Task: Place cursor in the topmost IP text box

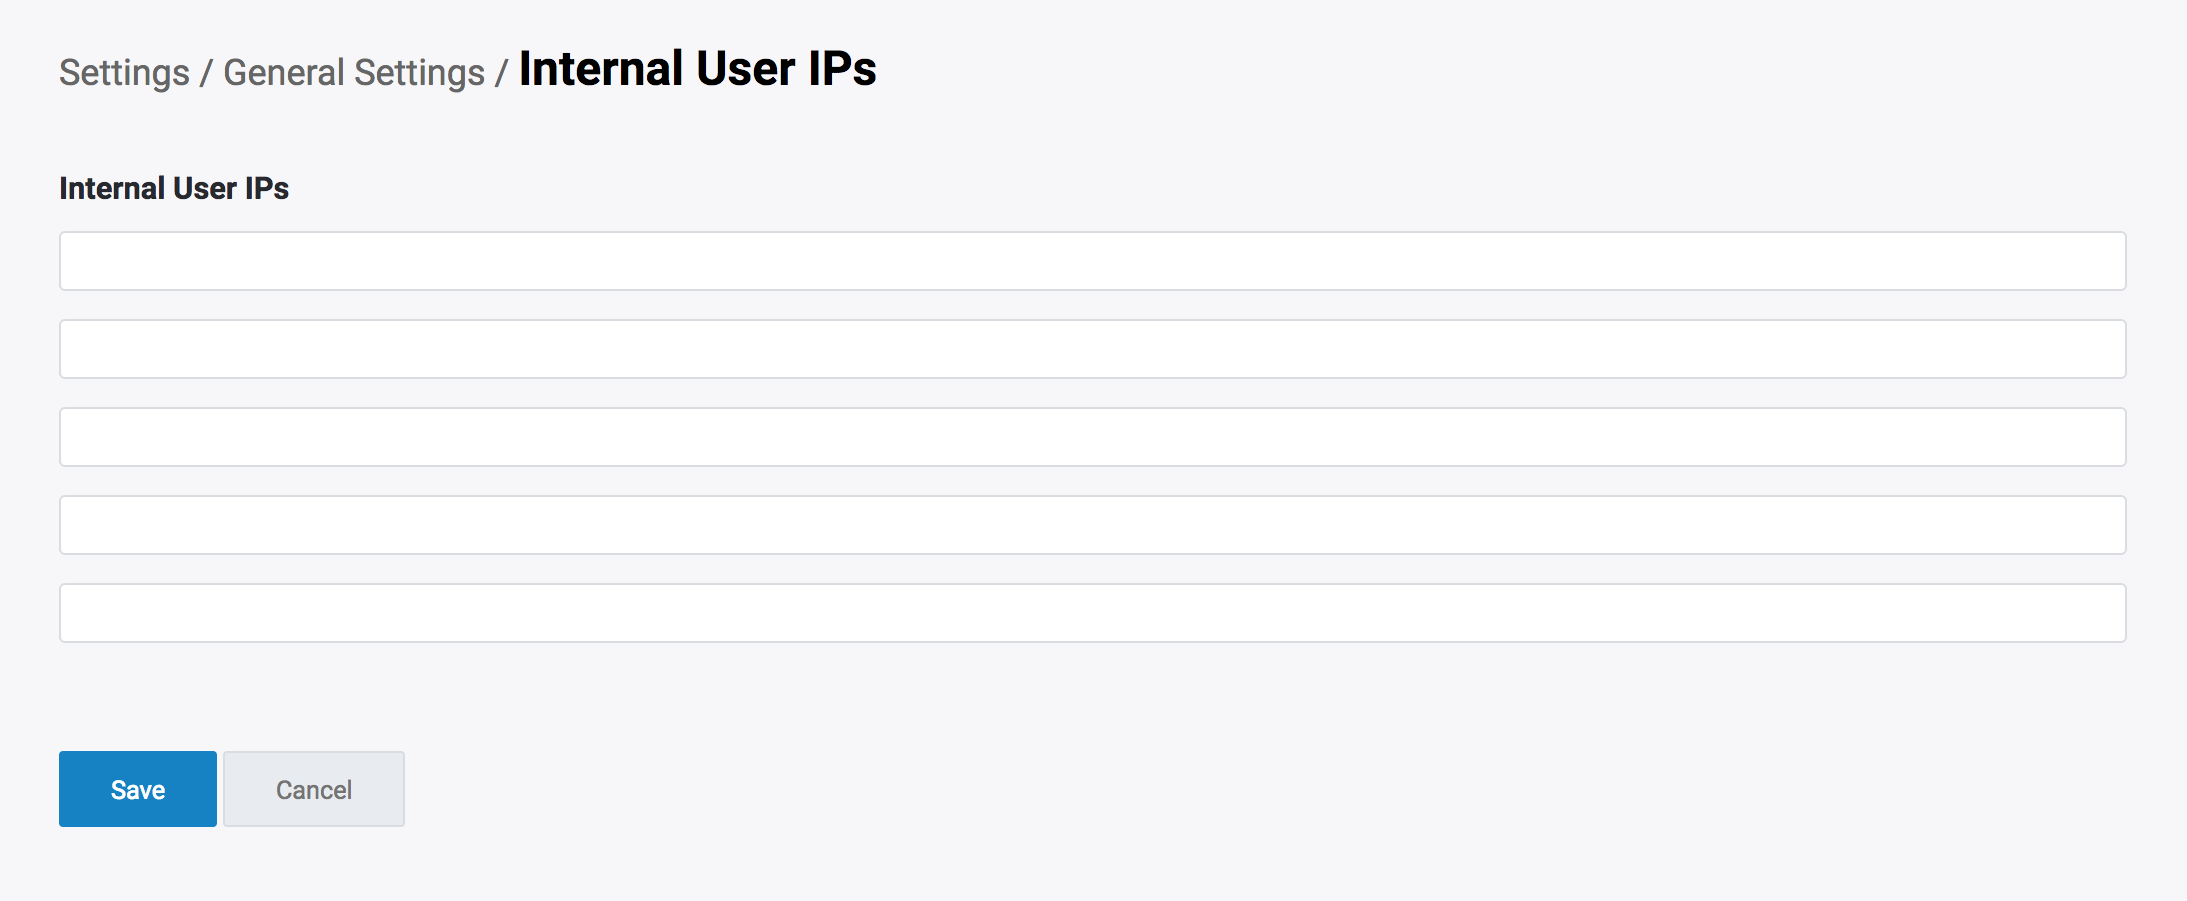Action: 1092,261
